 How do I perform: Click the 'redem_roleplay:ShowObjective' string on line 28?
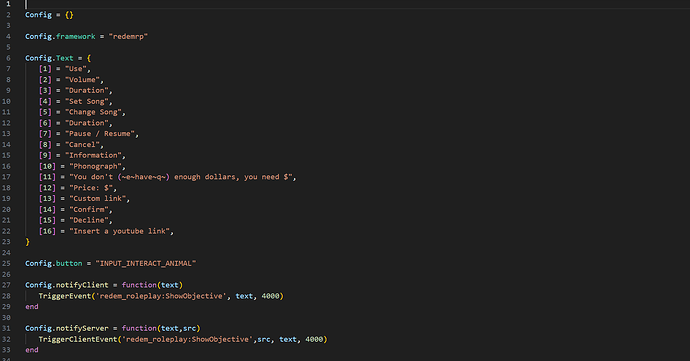[161, 296]
